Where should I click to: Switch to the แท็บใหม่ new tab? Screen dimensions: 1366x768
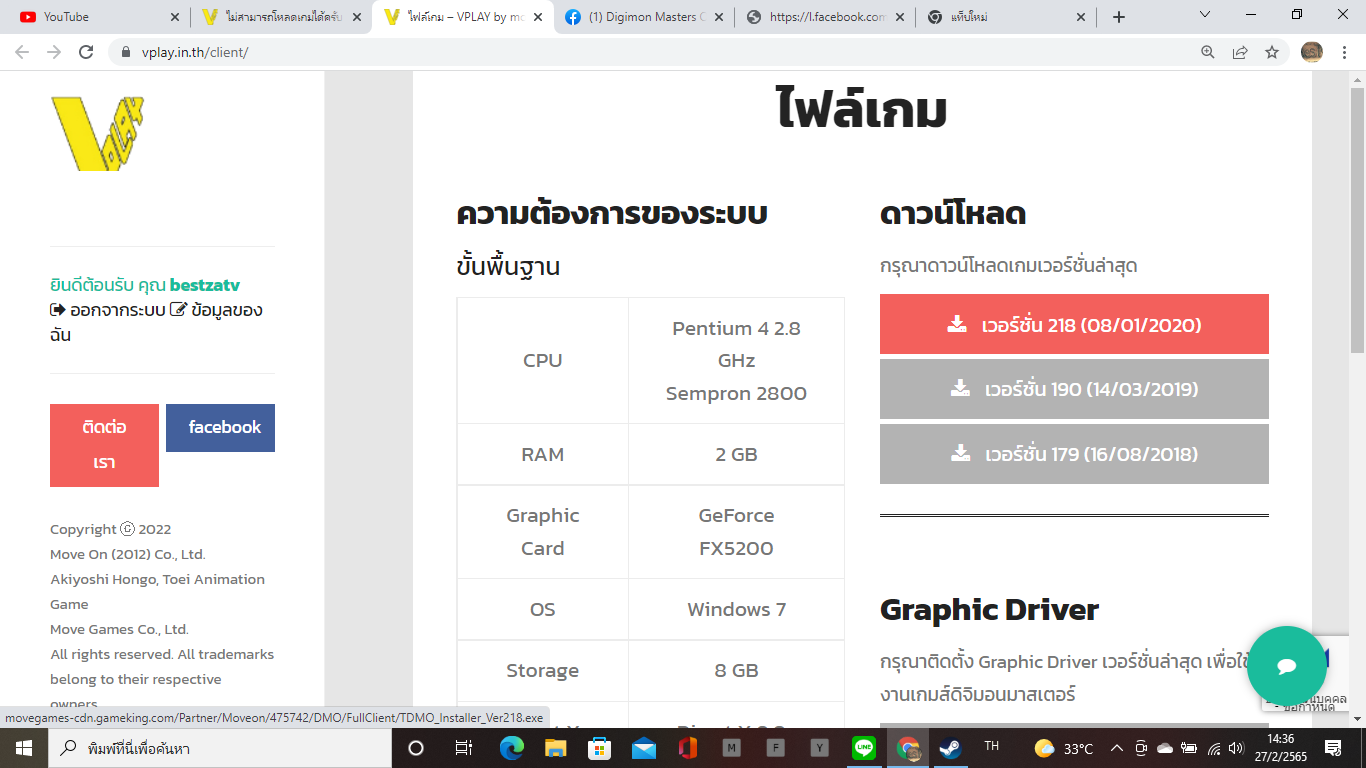1005,17
